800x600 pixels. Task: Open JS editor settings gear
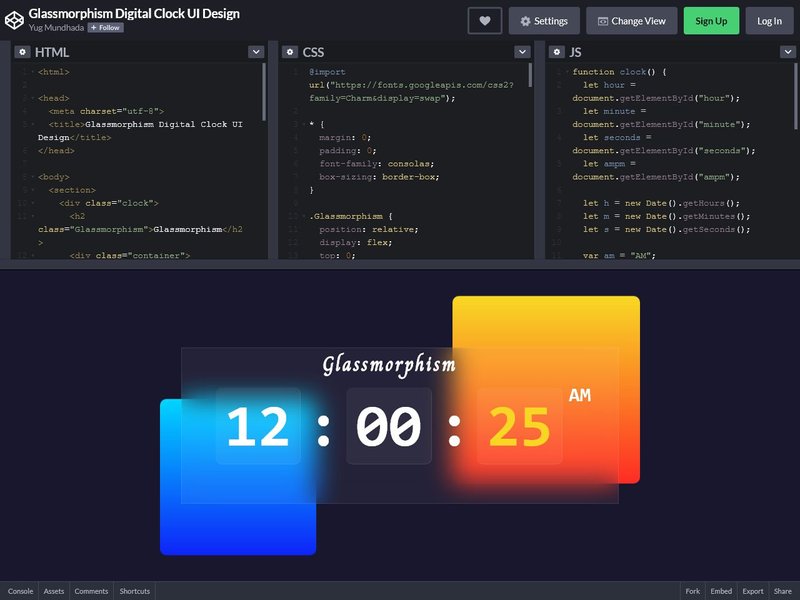coord(557,52)
